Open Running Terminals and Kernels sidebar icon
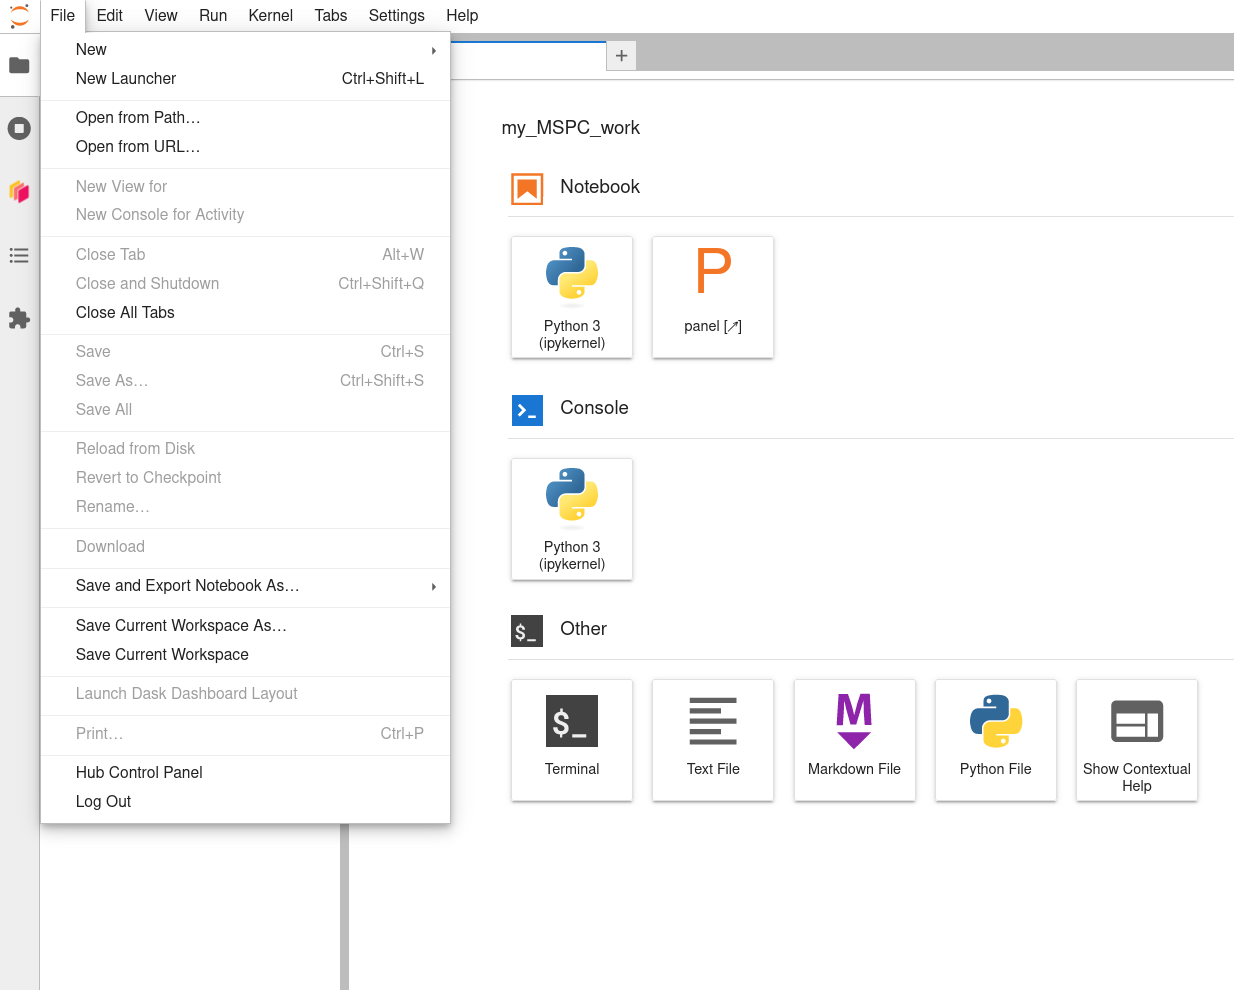The height and width of the screenshot is (990, 1234). [x=19, y=128]
